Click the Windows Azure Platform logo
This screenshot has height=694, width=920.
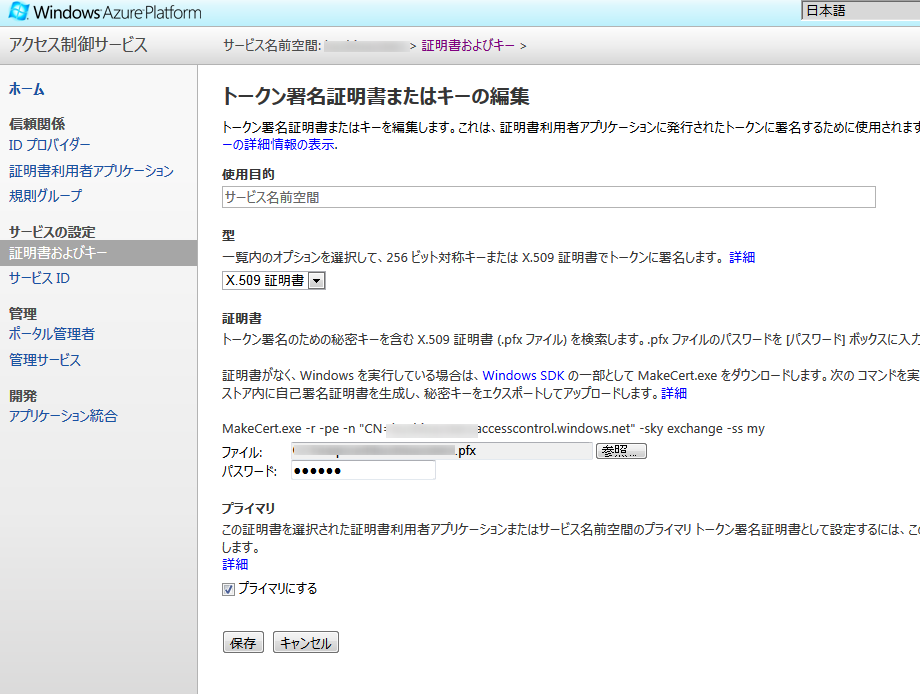pyautogui.click(x=104, y=13)
